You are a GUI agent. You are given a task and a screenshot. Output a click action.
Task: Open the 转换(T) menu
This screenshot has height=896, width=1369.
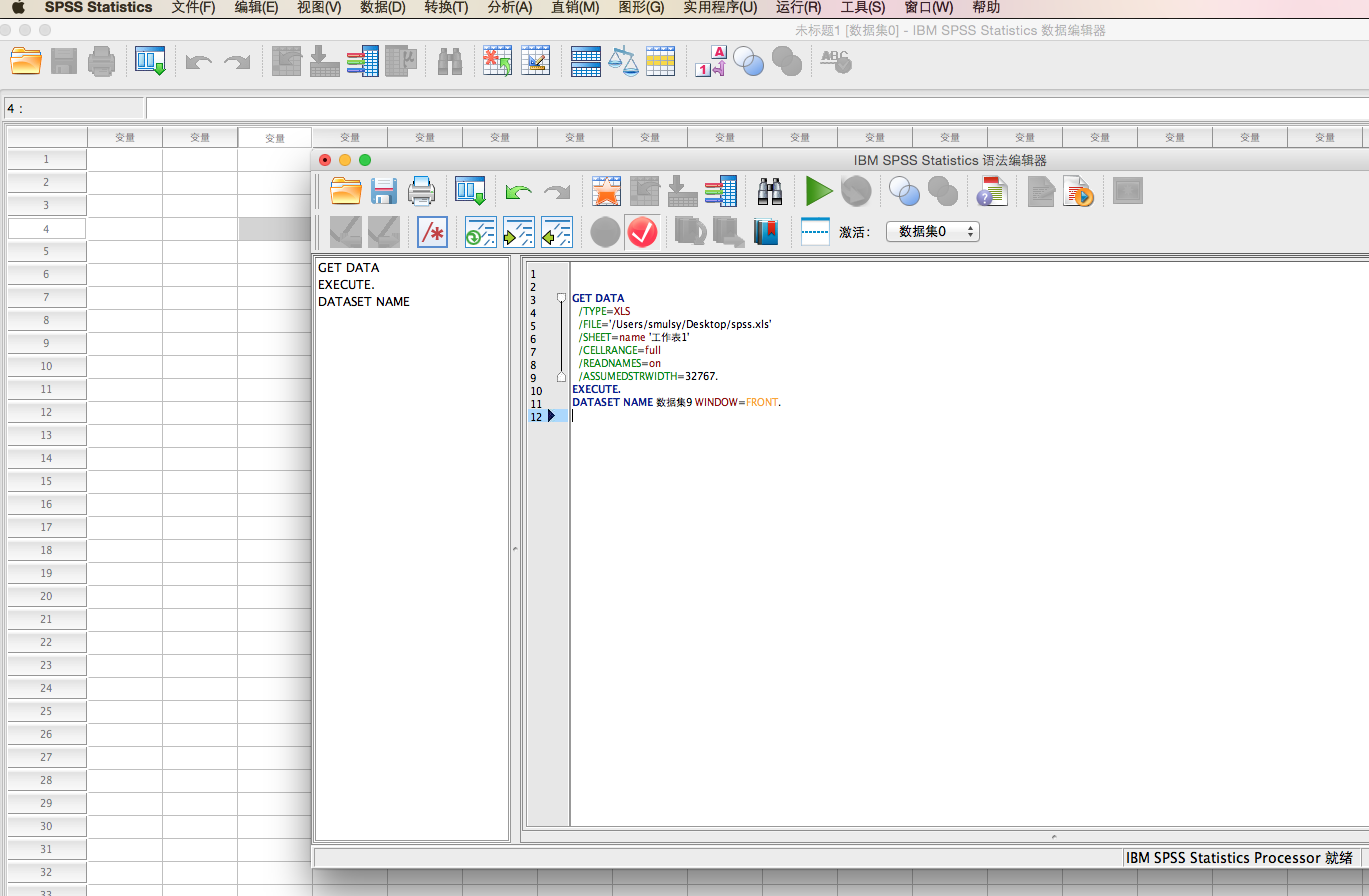point(446,8)
